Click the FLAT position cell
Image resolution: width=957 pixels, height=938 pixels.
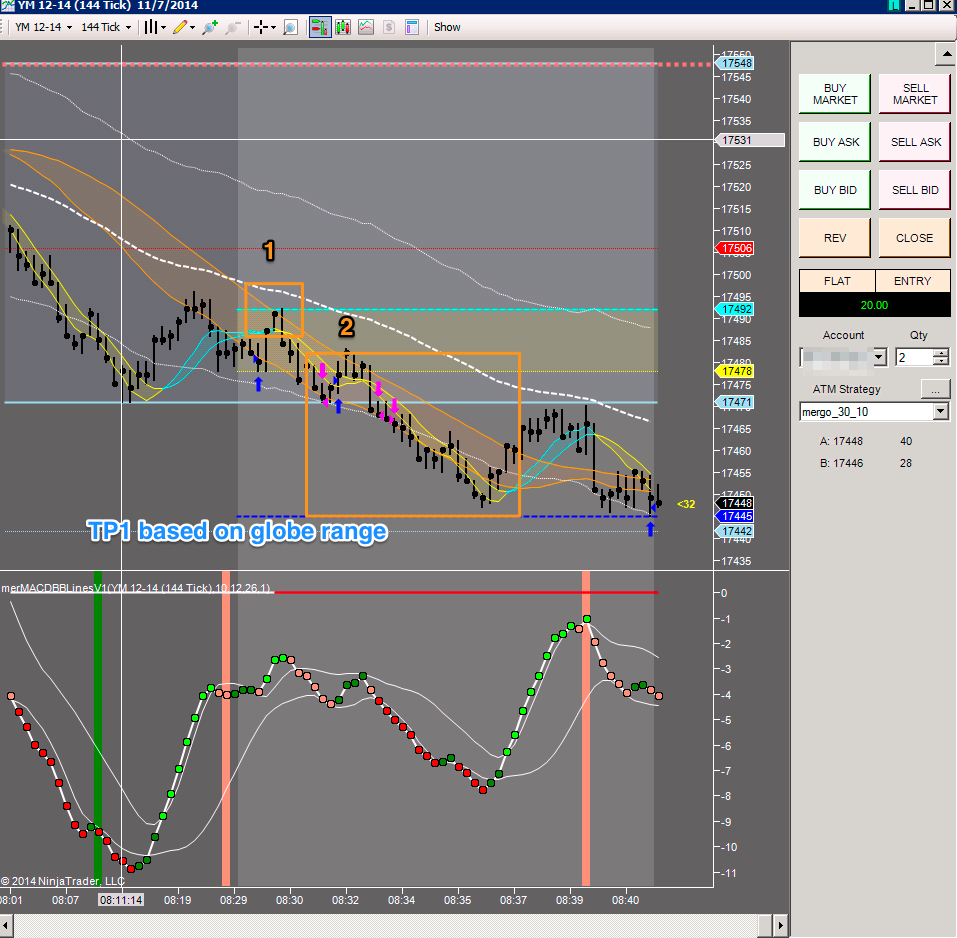tap(837, 281)
